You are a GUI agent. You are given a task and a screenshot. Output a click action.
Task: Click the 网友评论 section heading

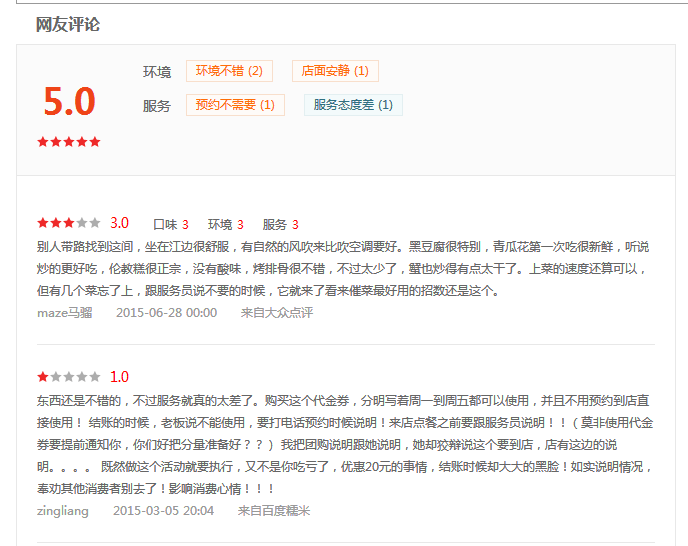(x=68, y=25)
